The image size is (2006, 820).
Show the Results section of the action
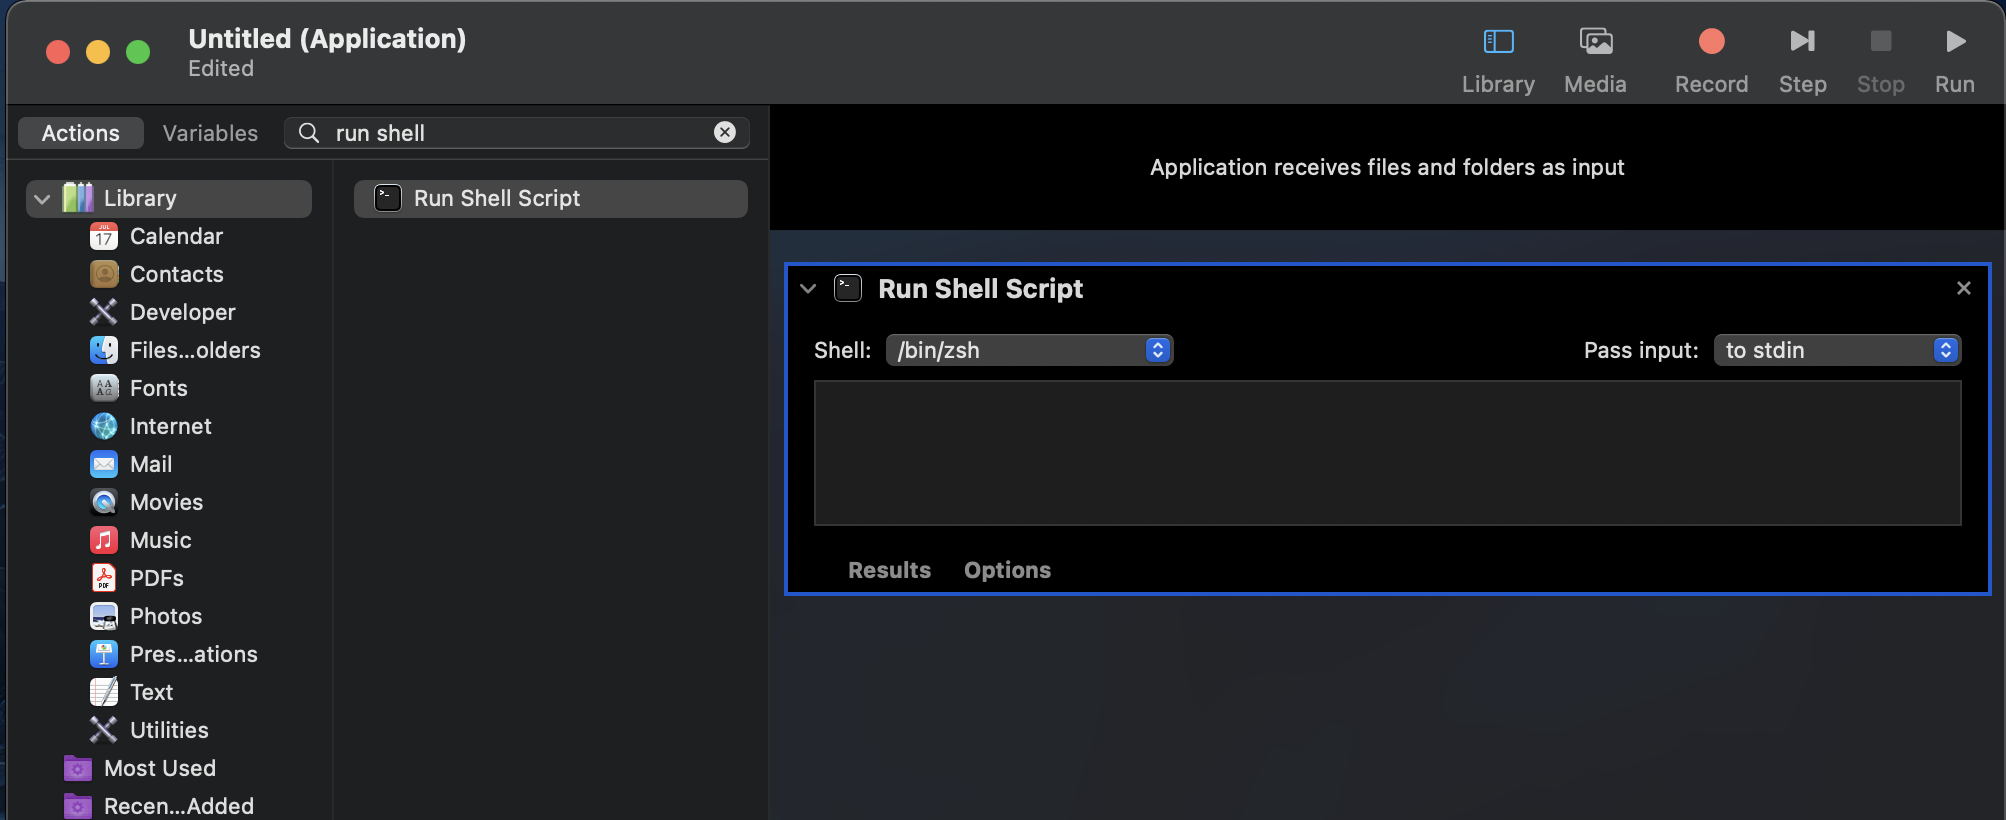point(889,570)
